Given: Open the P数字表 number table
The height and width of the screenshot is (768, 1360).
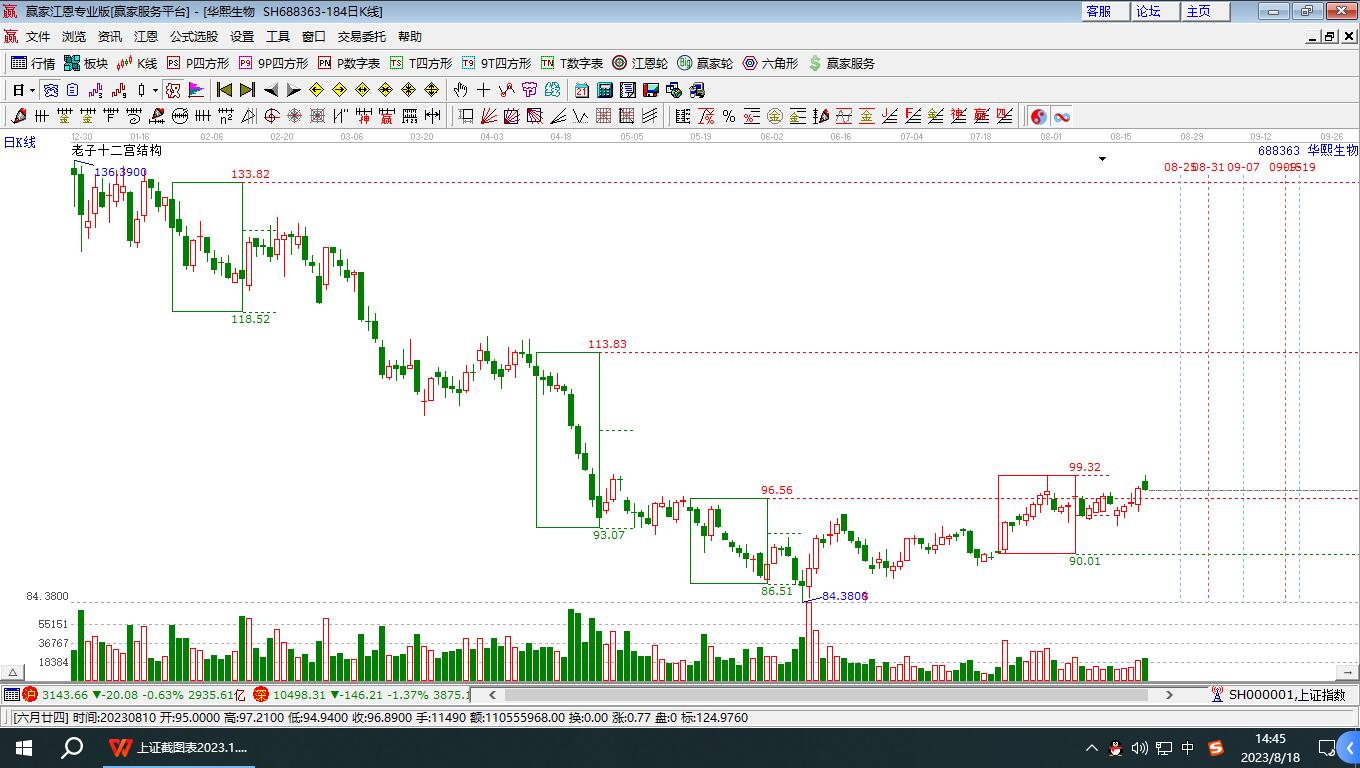Looking at the screenshot, I should coord(349,63).
